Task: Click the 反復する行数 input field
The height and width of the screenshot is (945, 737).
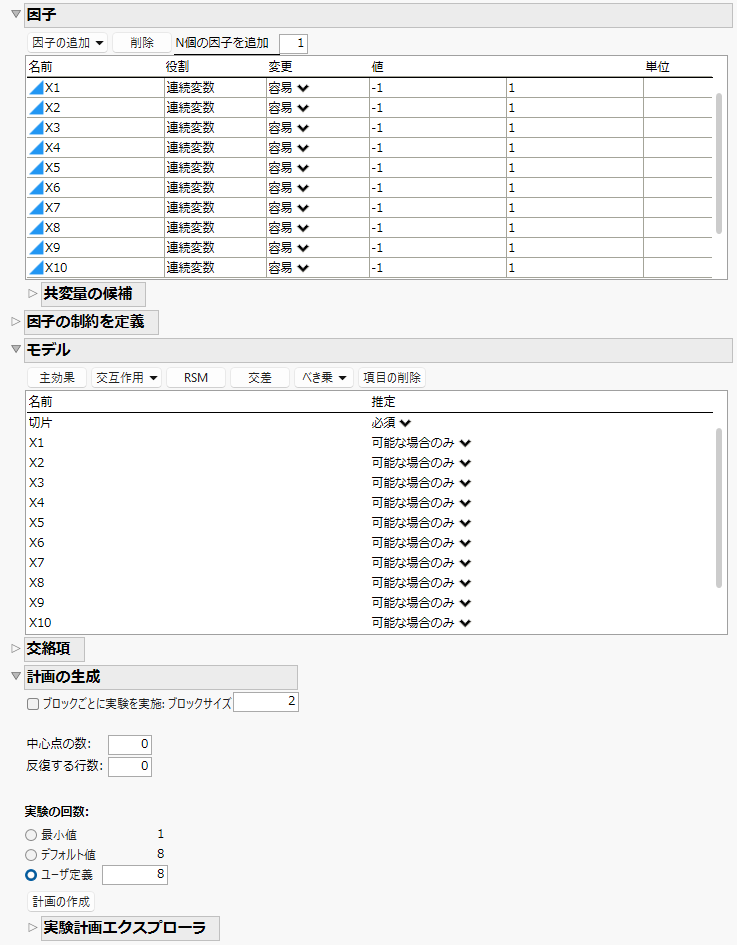Action: click(x=130, y=767)
